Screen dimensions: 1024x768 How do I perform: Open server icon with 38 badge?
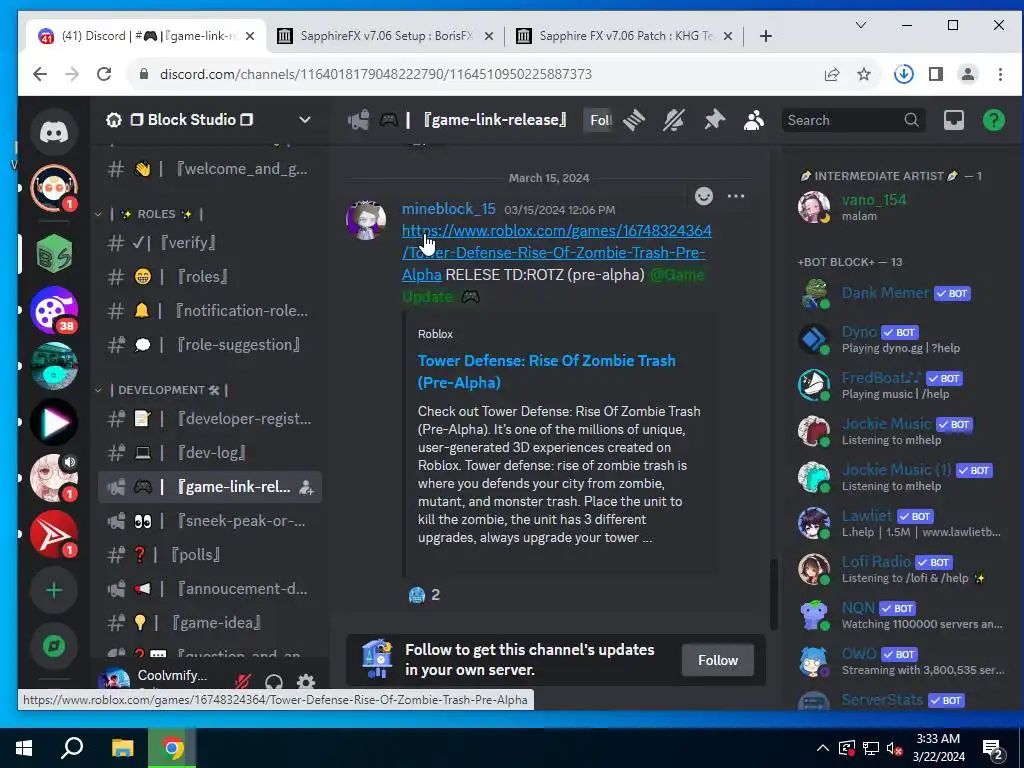pos(54,310)
